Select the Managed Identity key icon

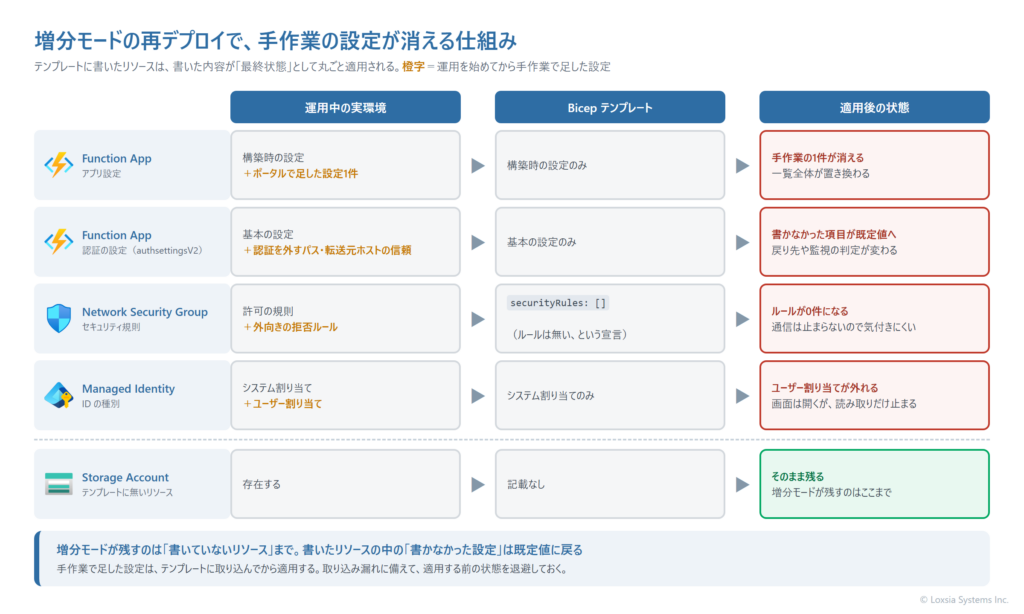point(59,395)
